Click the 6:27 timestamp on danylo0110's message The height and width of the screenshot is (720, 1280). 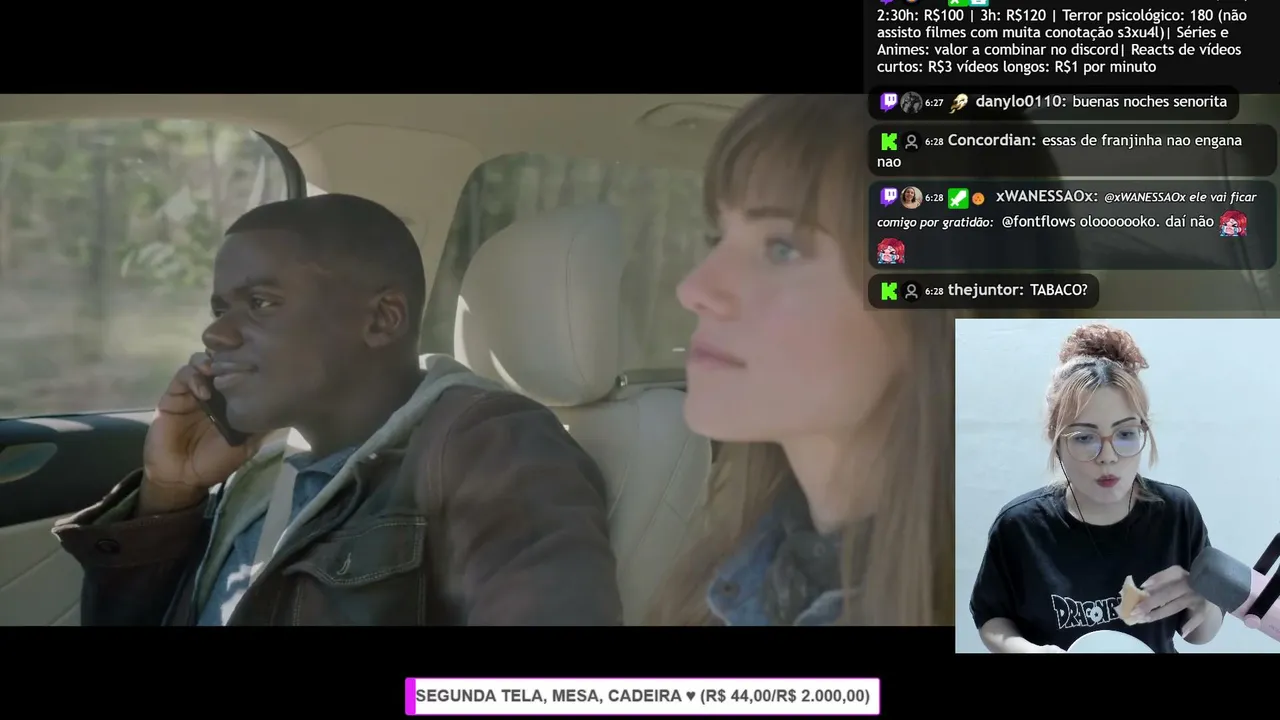coord(934,103)
